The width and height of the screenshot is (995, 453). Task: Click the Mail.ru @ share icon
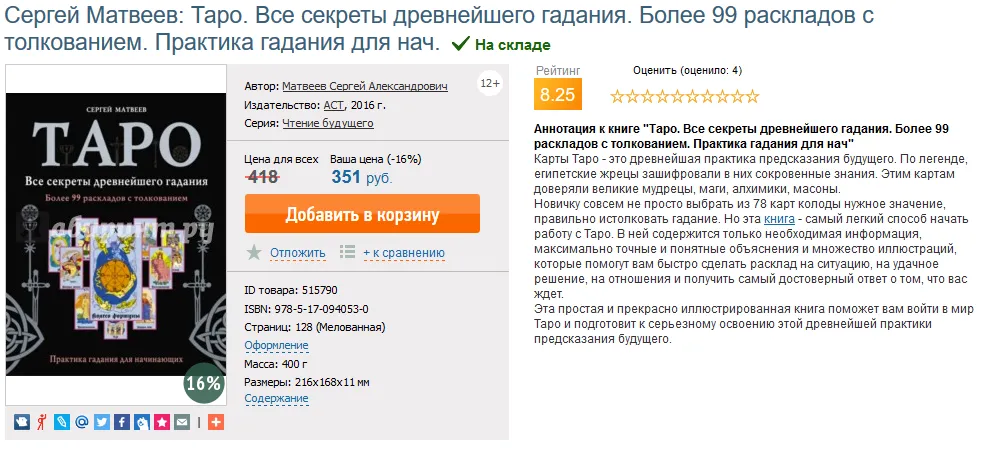tap(82, 422)
